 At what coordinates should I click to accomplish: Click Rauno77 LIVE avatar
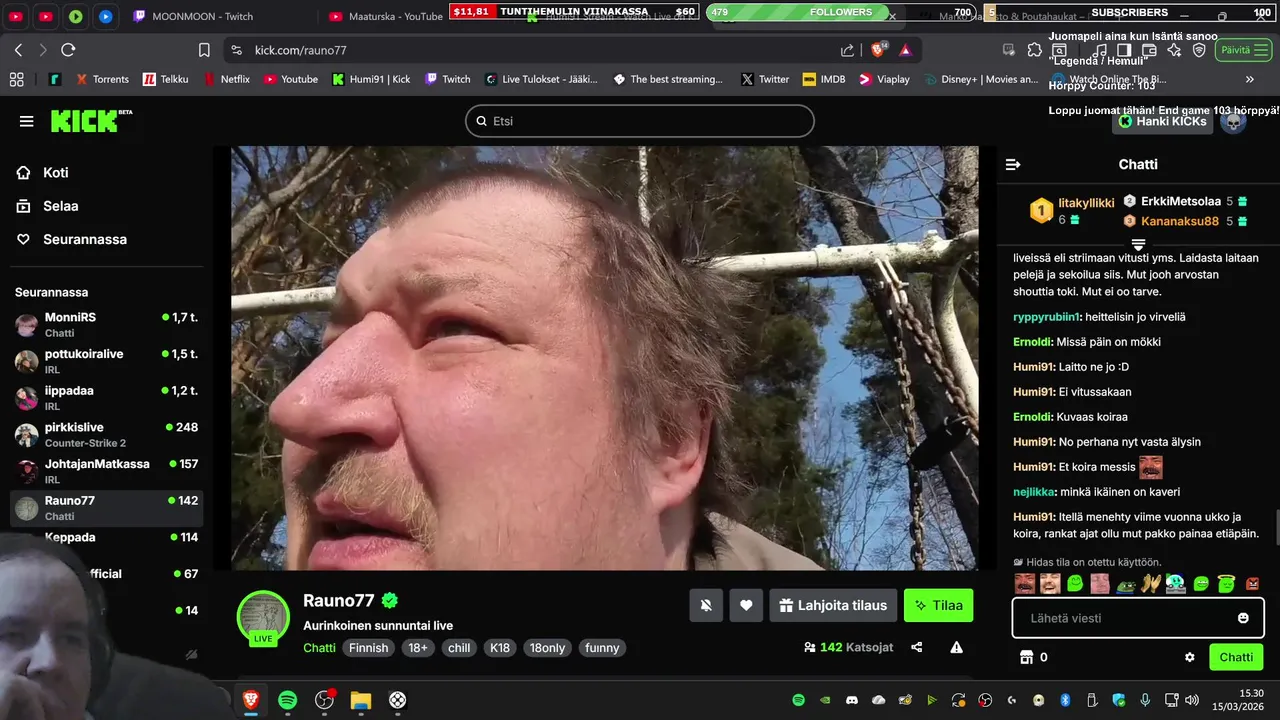click(x=263, y=616)
